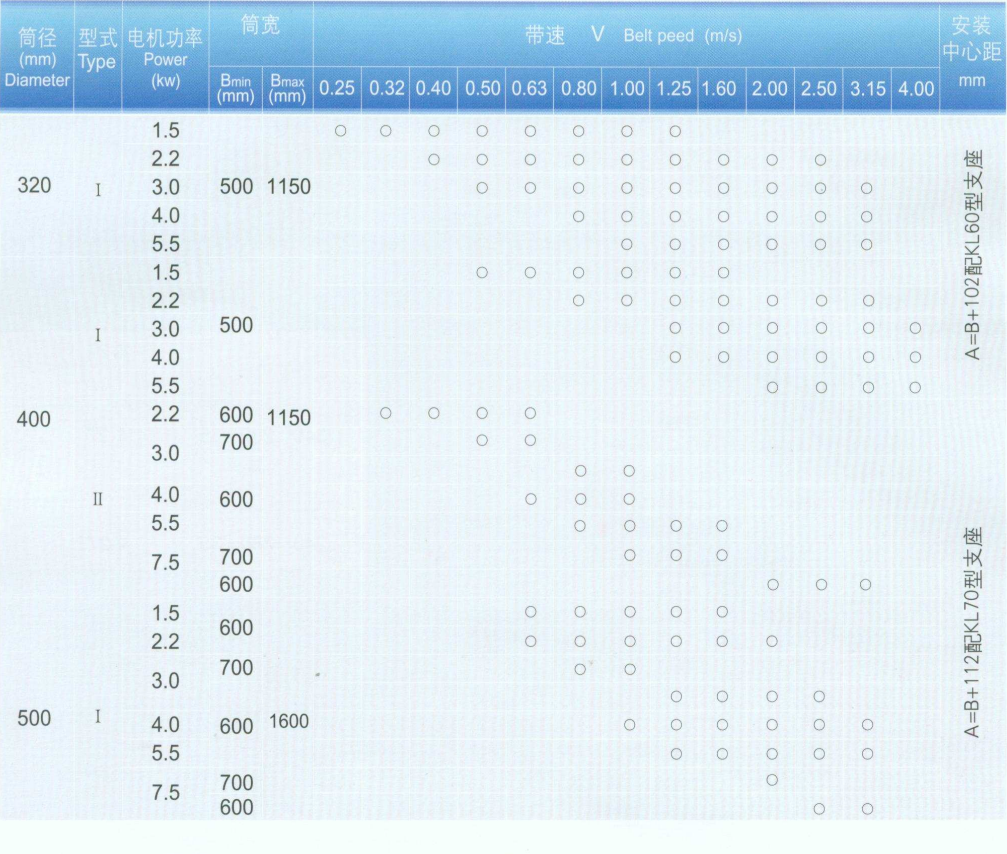This screenshot has height=854, width=1007.
Task: Click the Bmin (mm) sub-header
Action: pyautogui.click(x=236, y=88)
